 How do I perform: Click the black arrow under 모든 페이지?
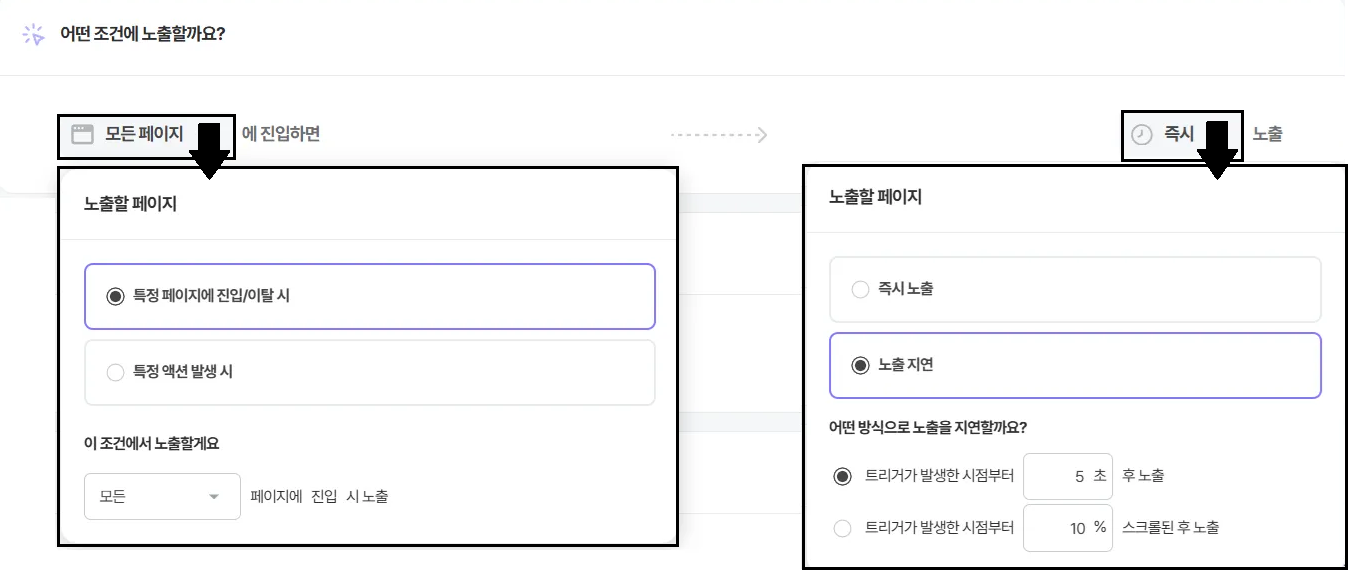pyautogui.click(x=209, y=151)
